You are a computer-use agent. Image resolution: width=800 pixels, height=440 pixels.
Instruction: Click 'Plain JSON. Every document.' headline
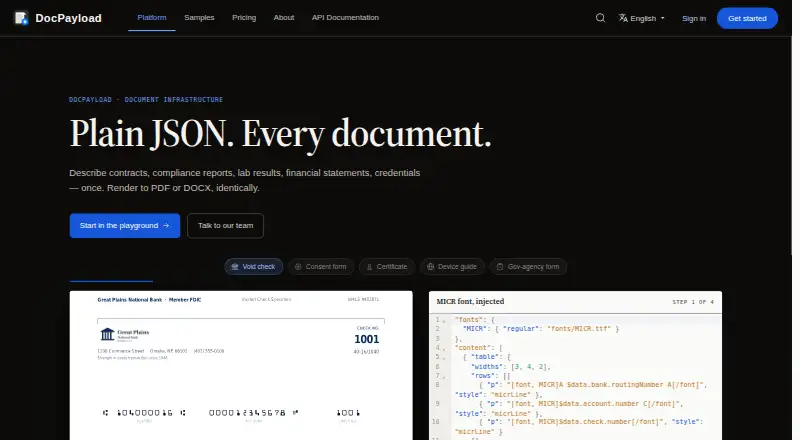[280, 134]
